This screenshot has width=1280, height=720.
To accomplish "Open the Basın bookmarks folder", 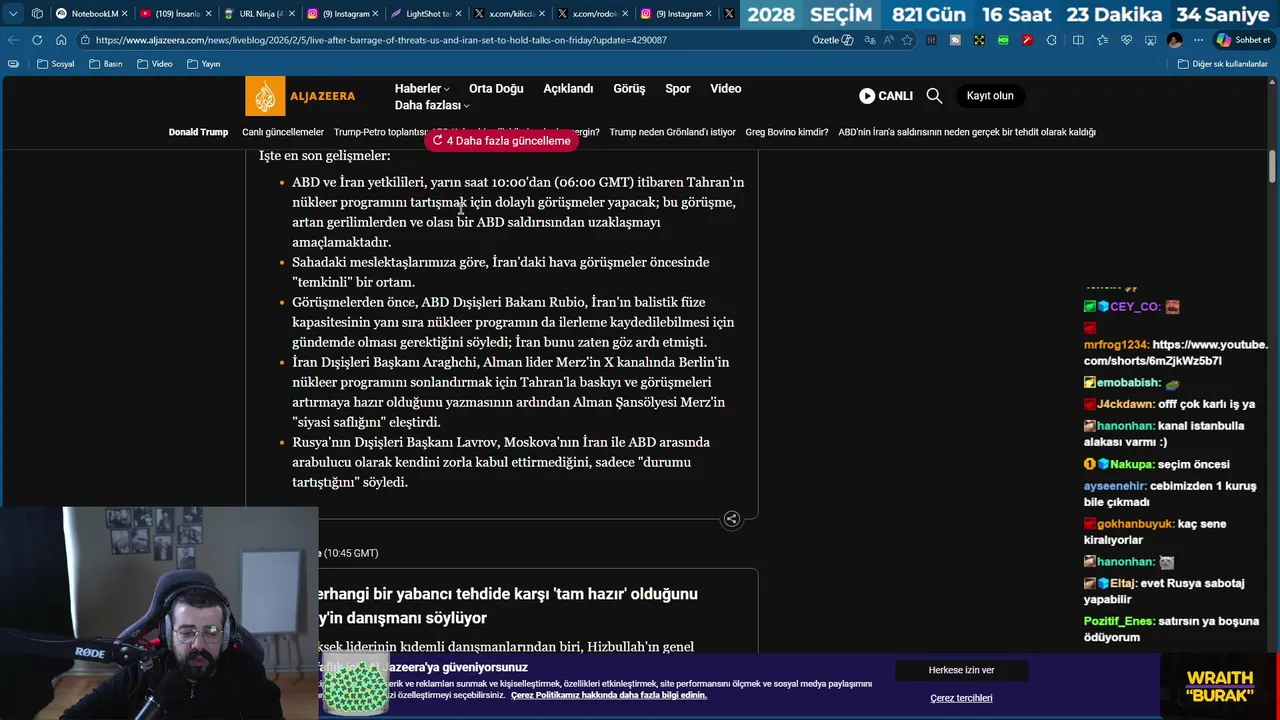I will coord(106,64).
